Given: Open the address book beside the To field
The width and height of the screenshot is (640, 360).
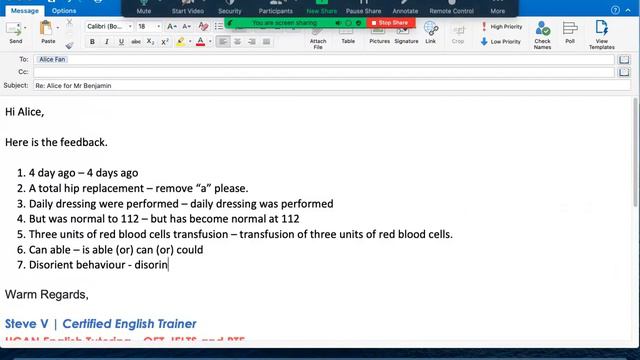Looking at the screenshot, I should tap(624, 60).
